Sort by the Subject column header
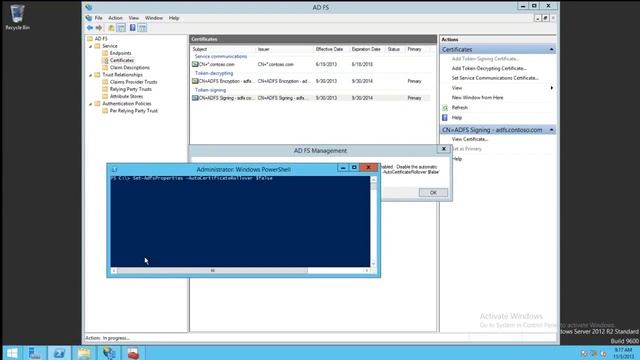The width and height of the screenshot is (640, 360). [x=223, y=49]
